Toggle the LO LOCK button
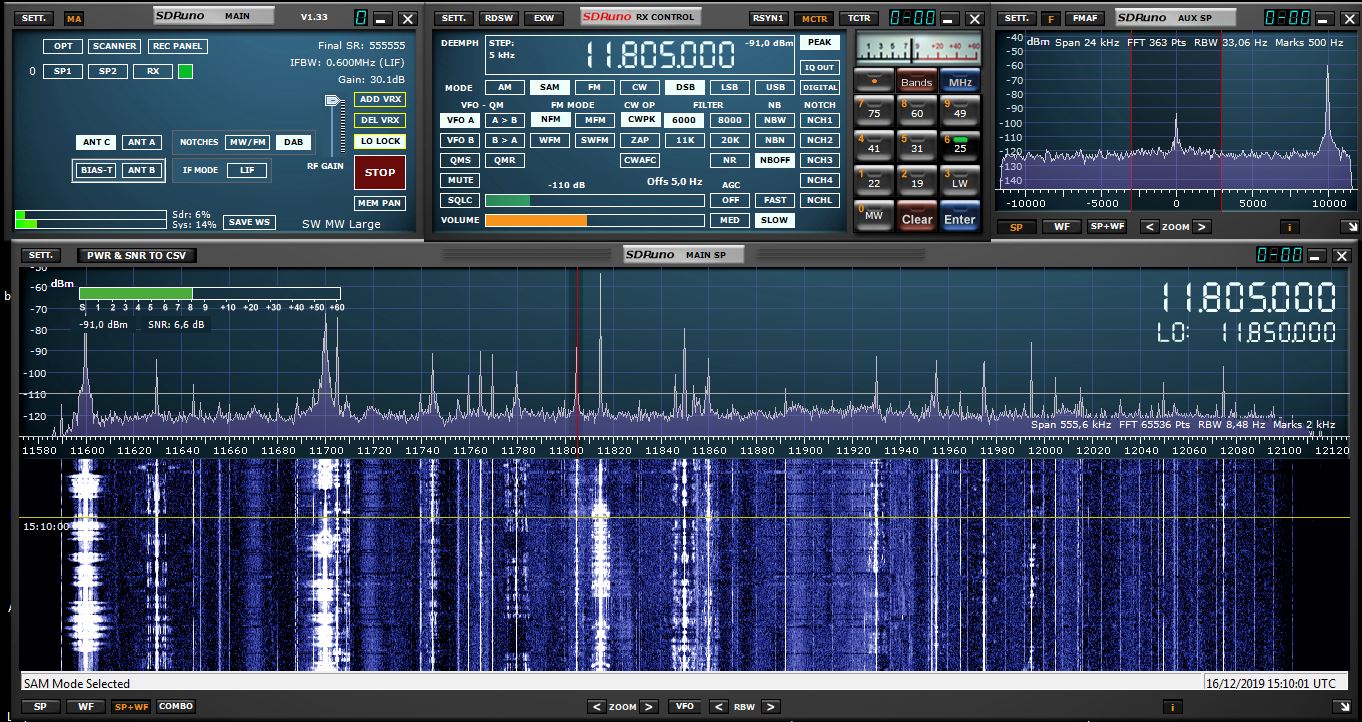 tap(380, 141)
